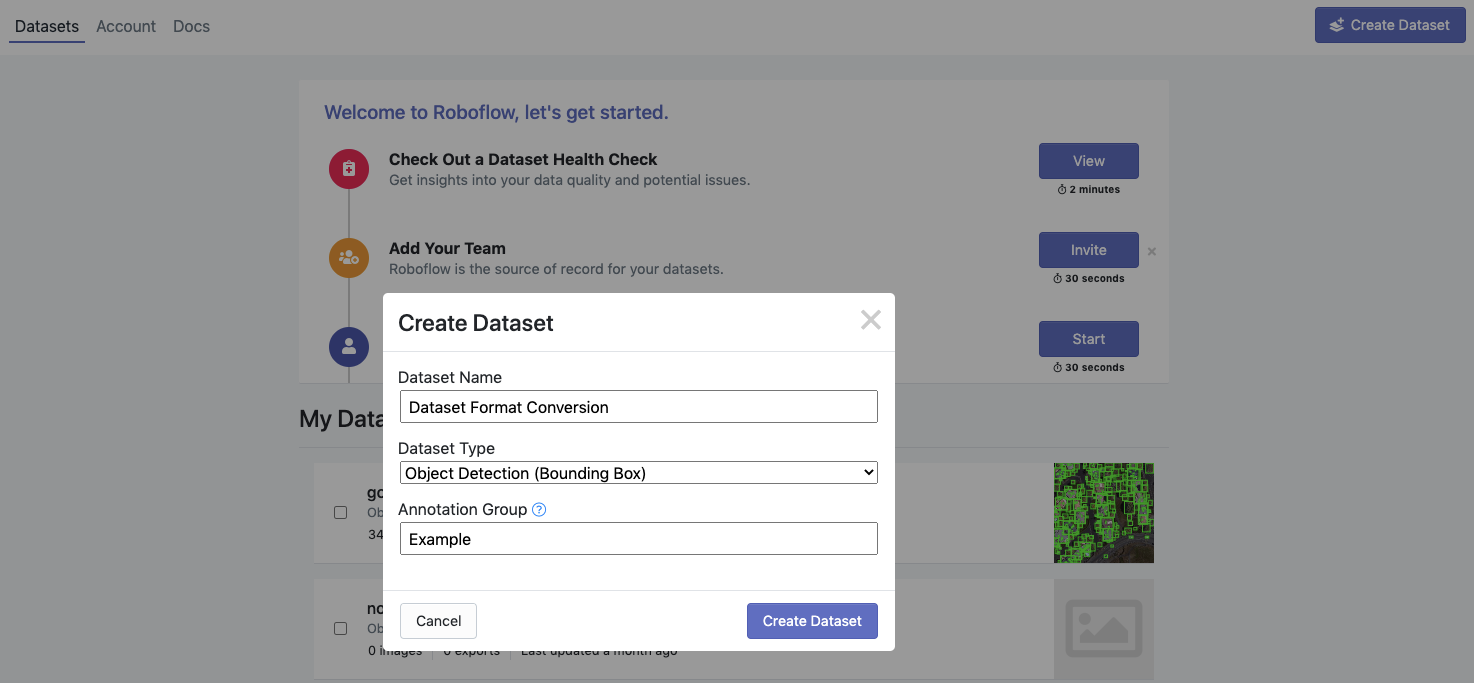Click the Annotation Group text field
1474x683 pixels.
pyautogui.click(x=638, y=539)
